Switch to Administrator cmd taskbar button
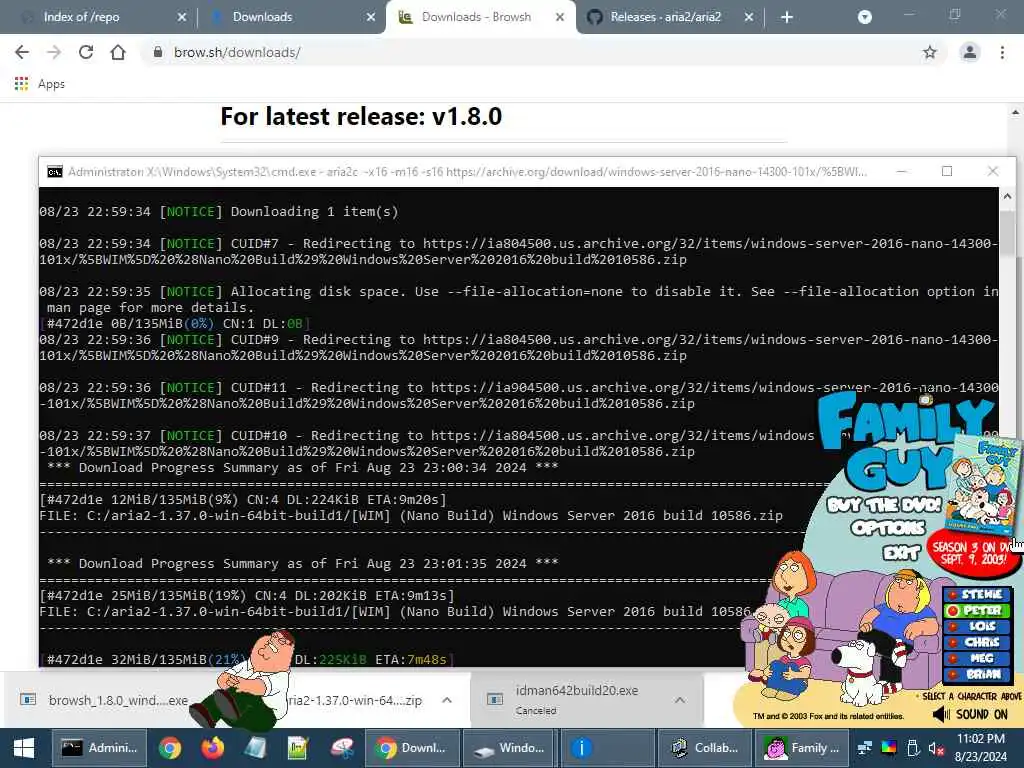Screen dimensions: 1024x768 [100, 748]
